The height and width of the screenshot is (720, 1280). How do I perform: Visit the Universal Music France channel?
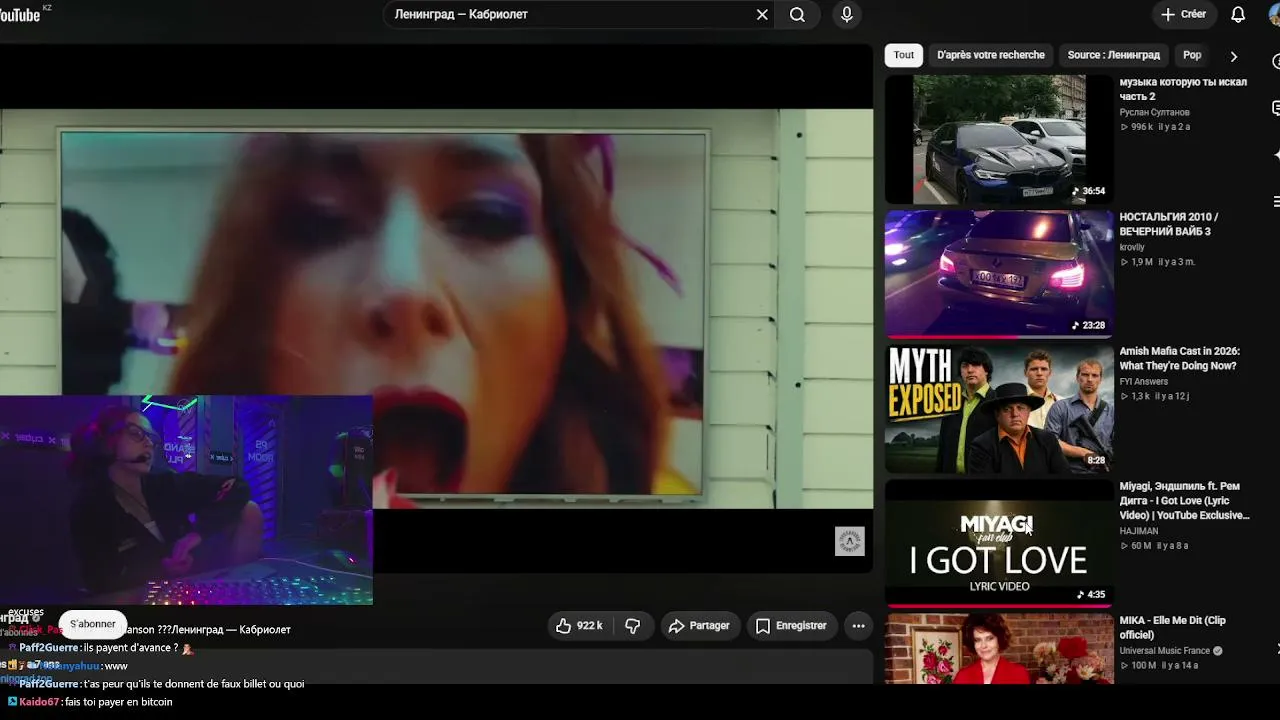click(x=1165, y=650)
